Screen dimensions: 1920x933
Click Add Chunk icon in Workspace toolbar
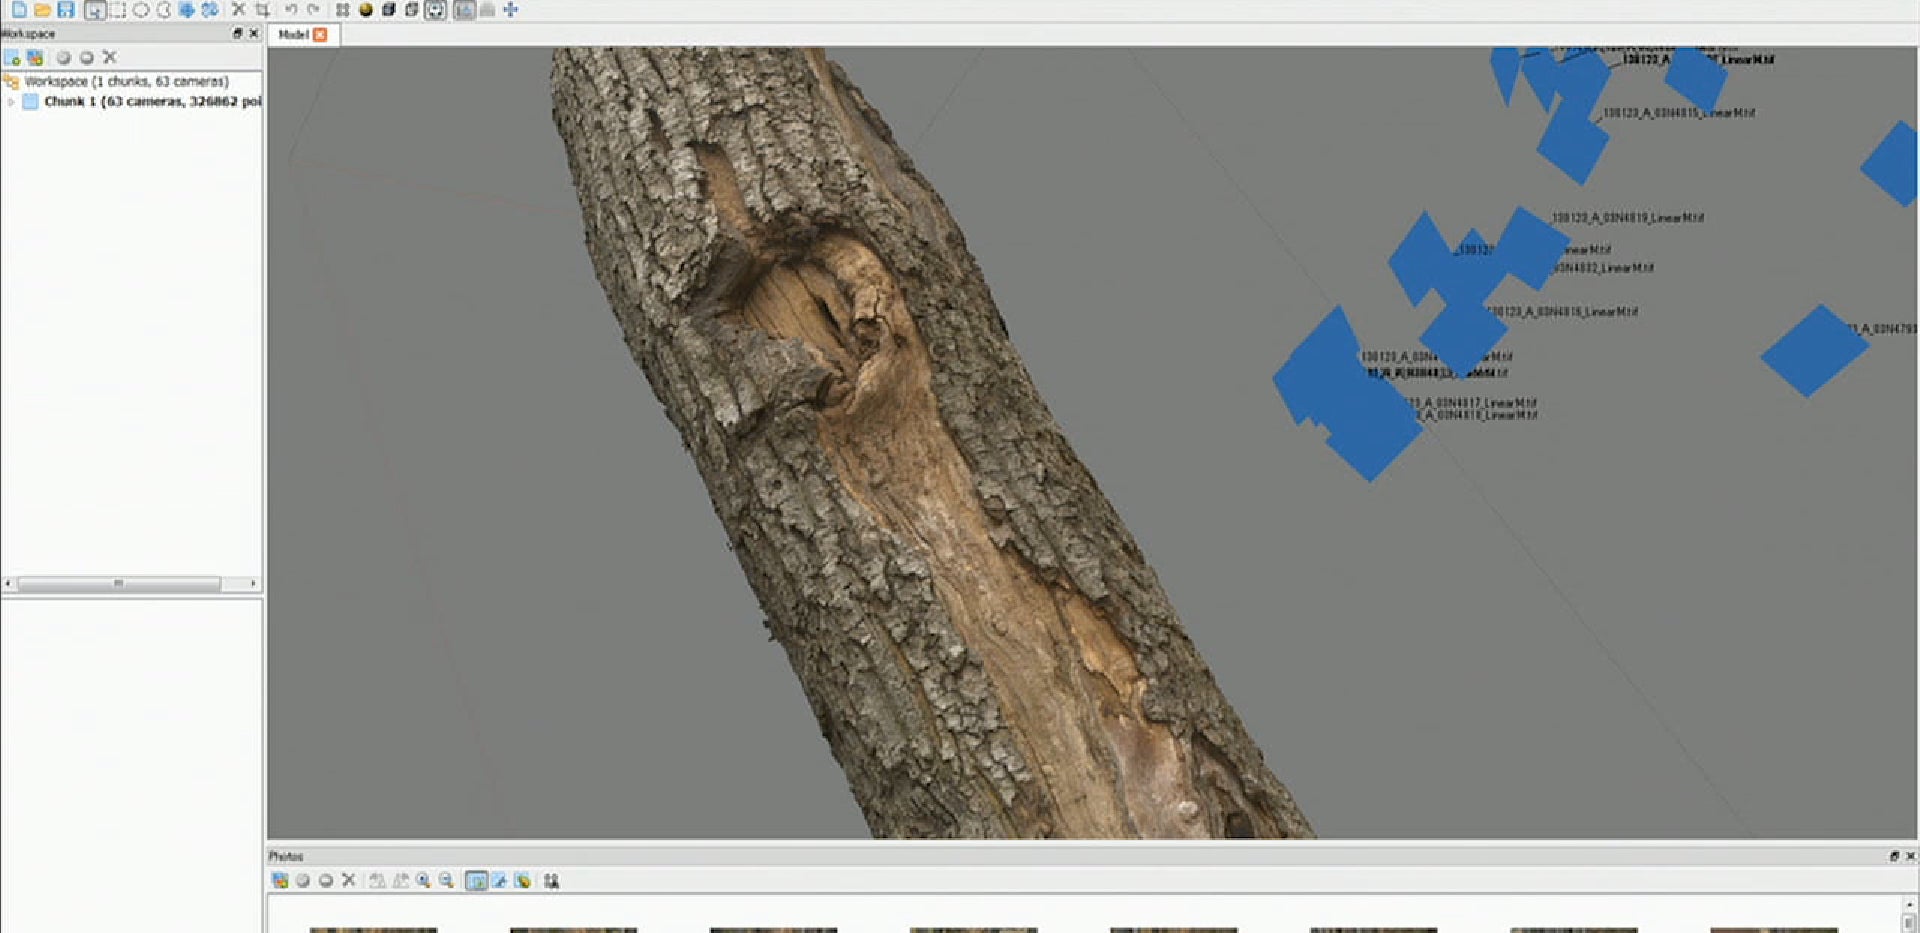pyautogui.click(x=12, y=58)
